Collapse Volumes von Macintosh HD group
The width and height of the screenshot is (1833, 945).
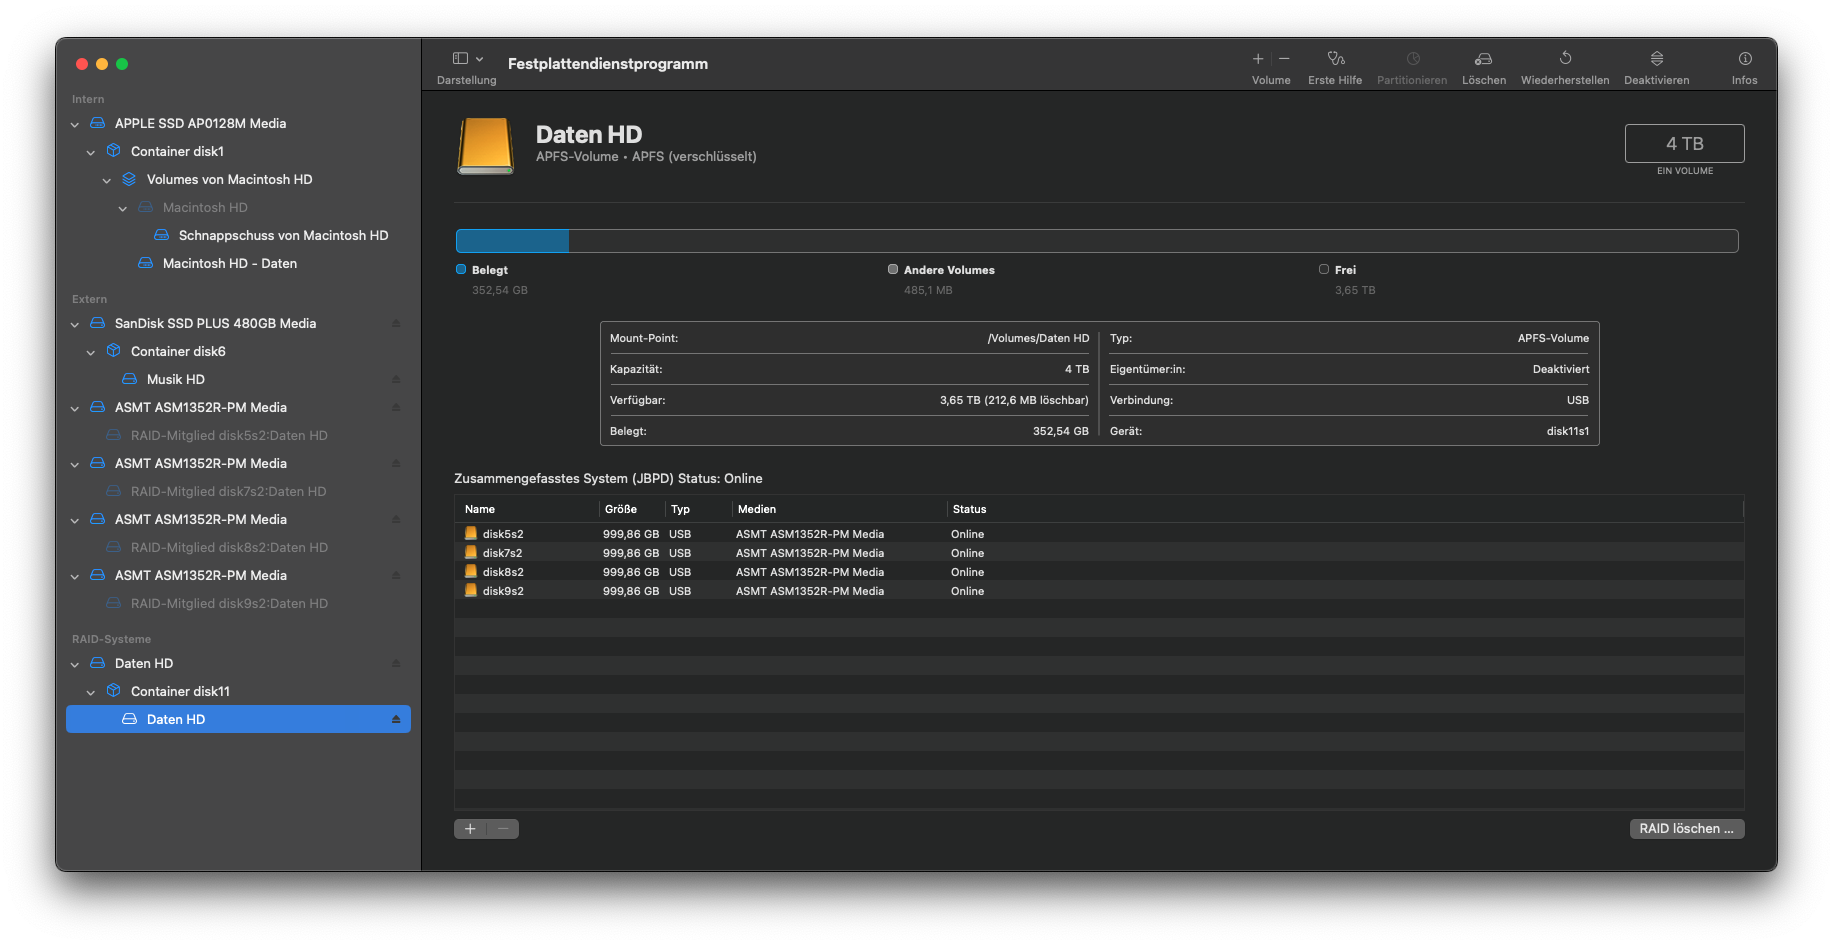tap(107, 180)
